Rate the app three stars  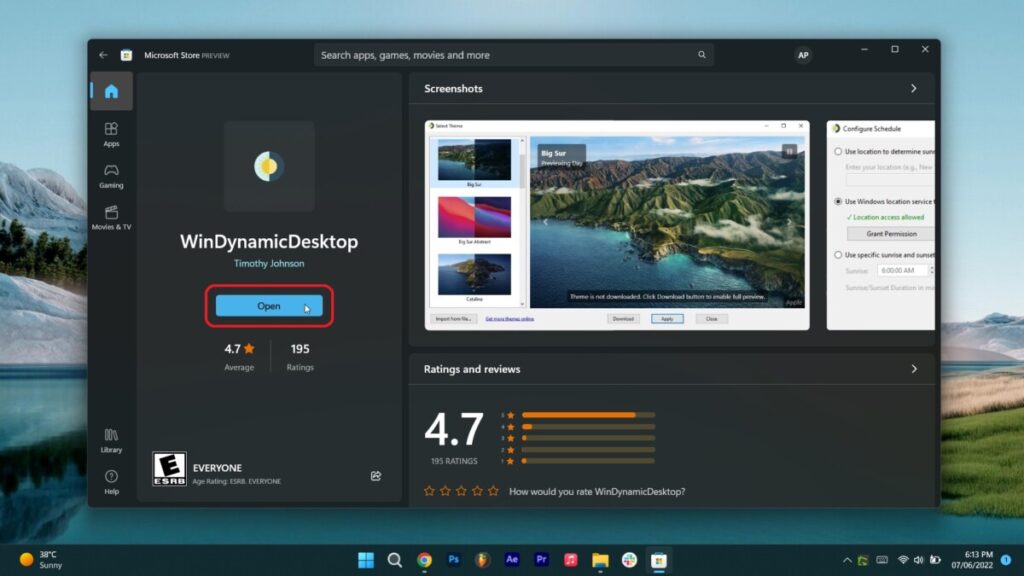(x=461, y=491)
